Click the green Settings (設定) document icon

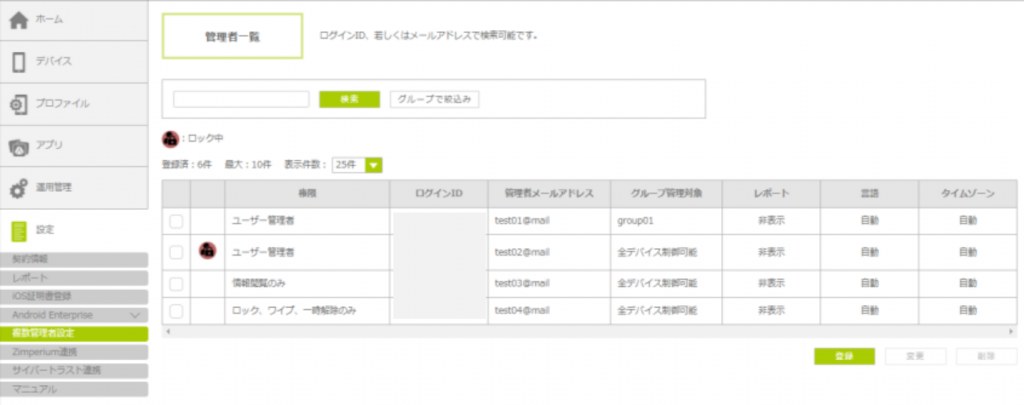(x=19, y=231)
